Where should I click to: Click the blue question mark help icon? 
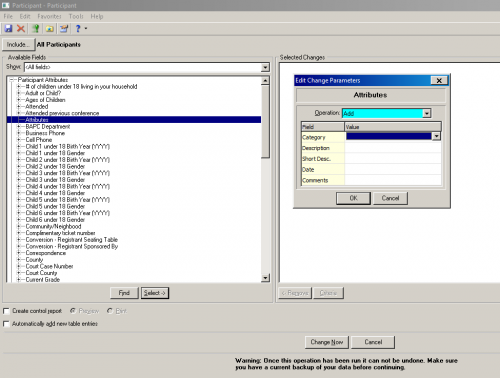click(x=78, y=29)
